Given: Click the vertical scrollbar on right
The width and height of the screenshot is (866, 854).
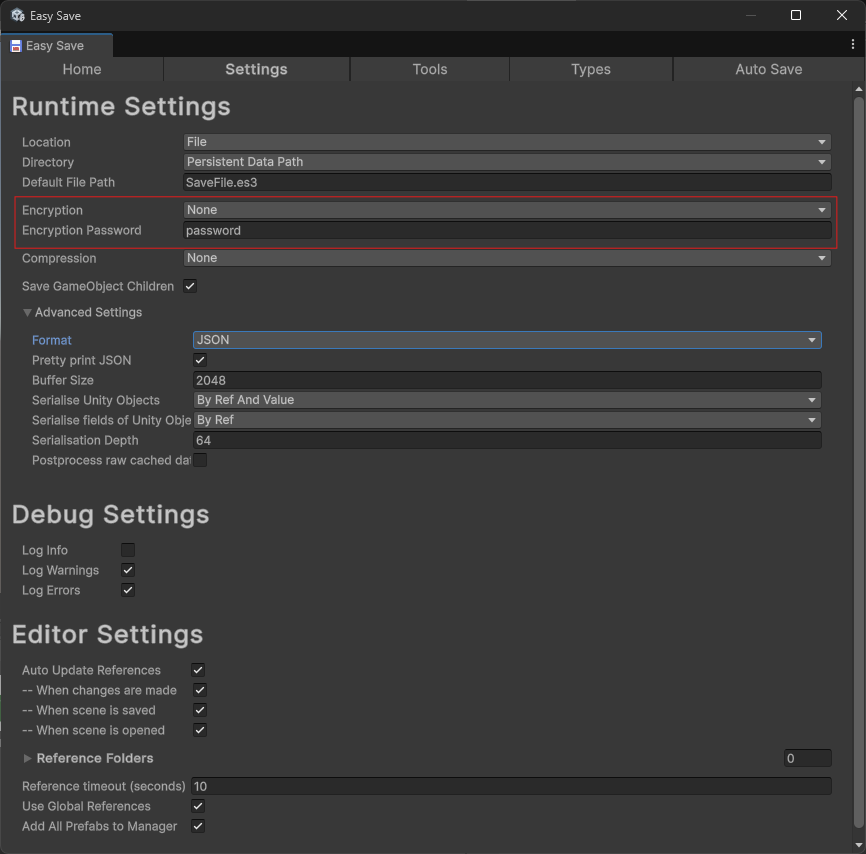Looking at the screenshot, I should point(858,460).
